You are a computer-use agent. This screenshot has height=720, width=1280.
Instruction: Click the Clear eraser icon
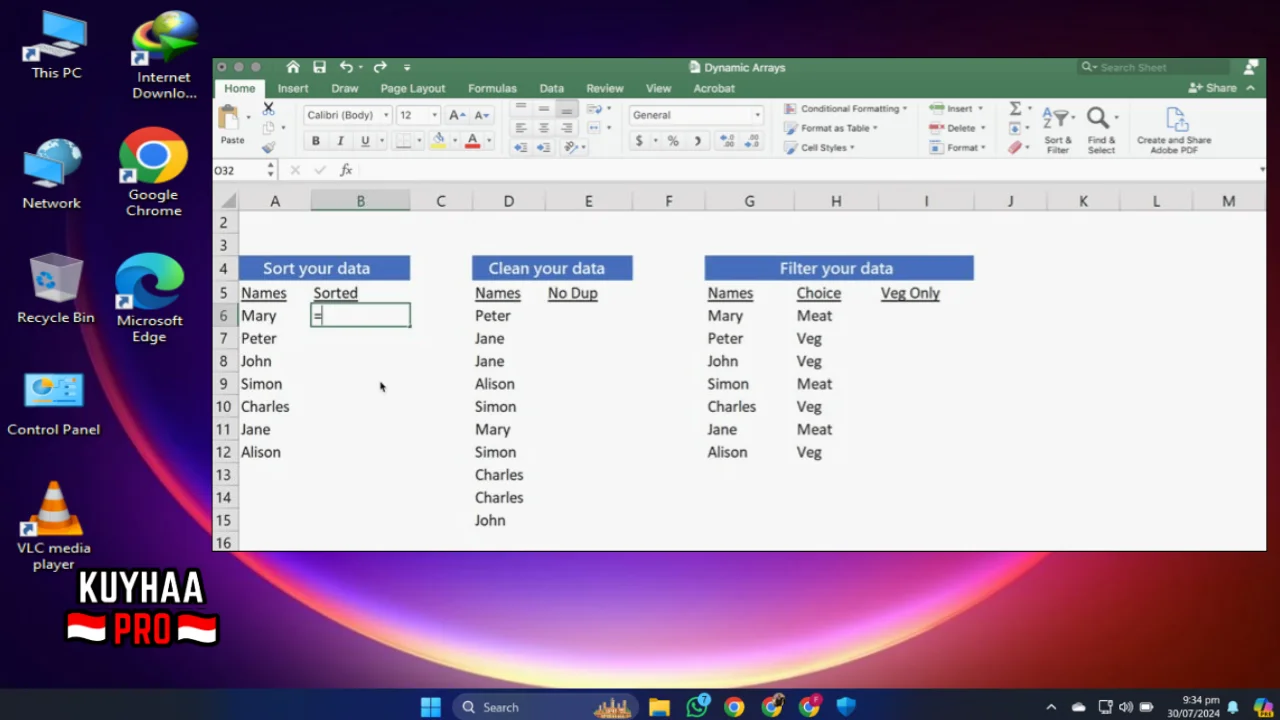(x=1015, y=147)
